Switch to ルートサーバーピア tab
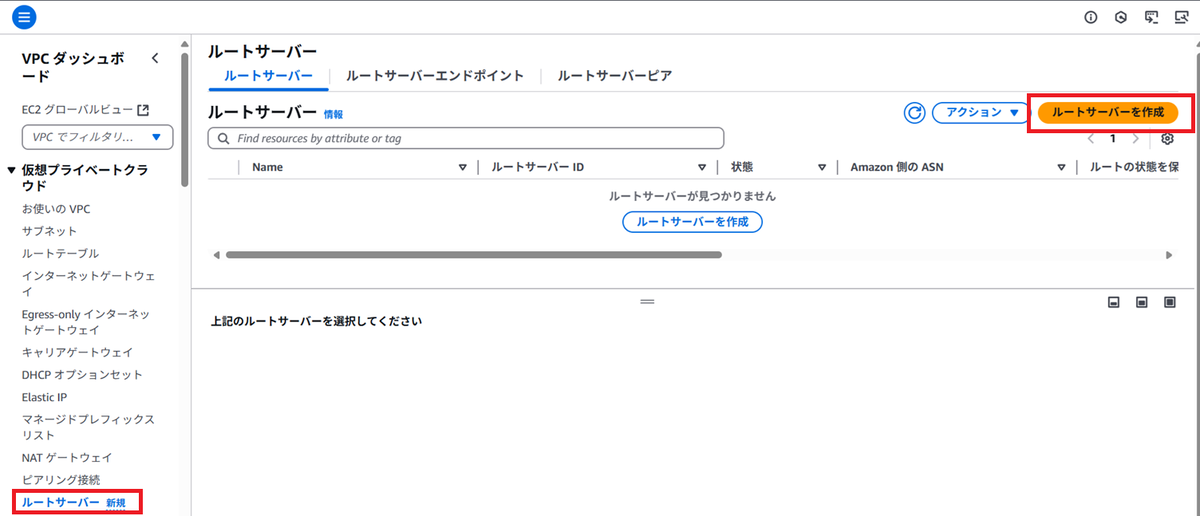 [614, 76]
